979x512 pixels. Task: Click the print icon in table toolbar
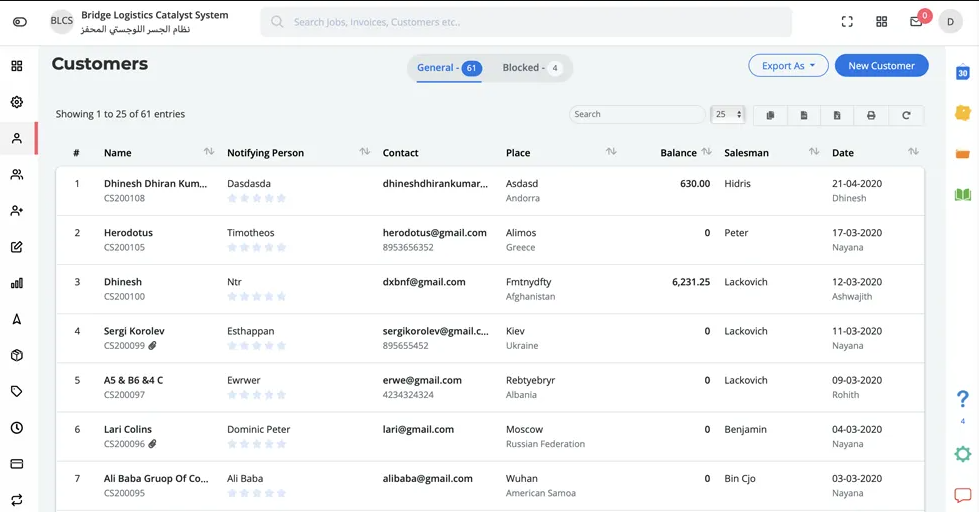coord(871,115)
